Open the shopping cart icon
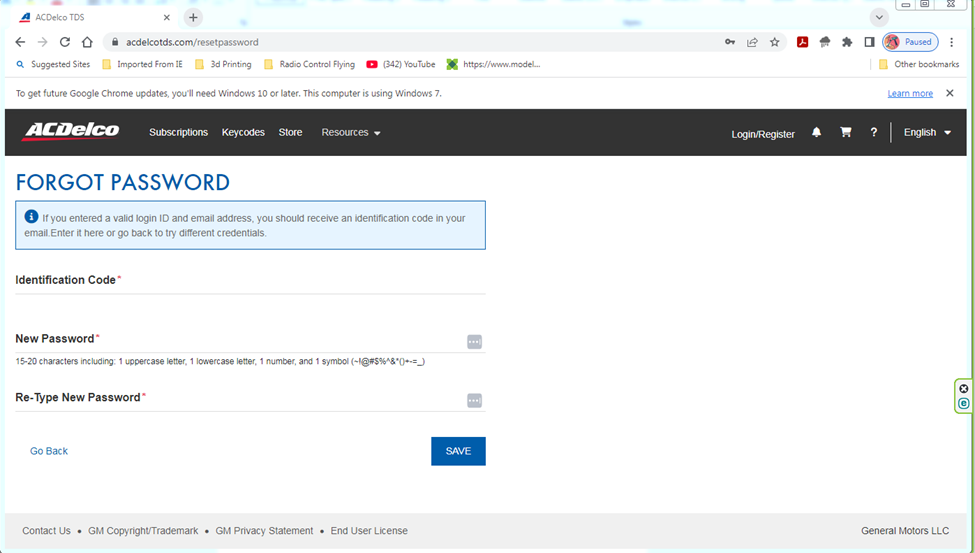The height and width of the screenshot is (553, 975). click(845, 132)
